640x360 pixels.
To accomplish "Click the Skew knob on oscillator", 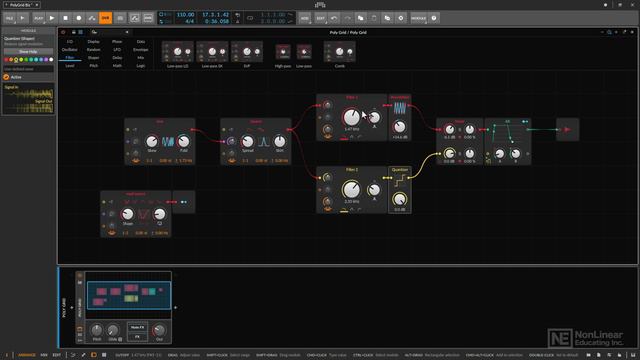I will pyautogui.click(x=152, y=141).
